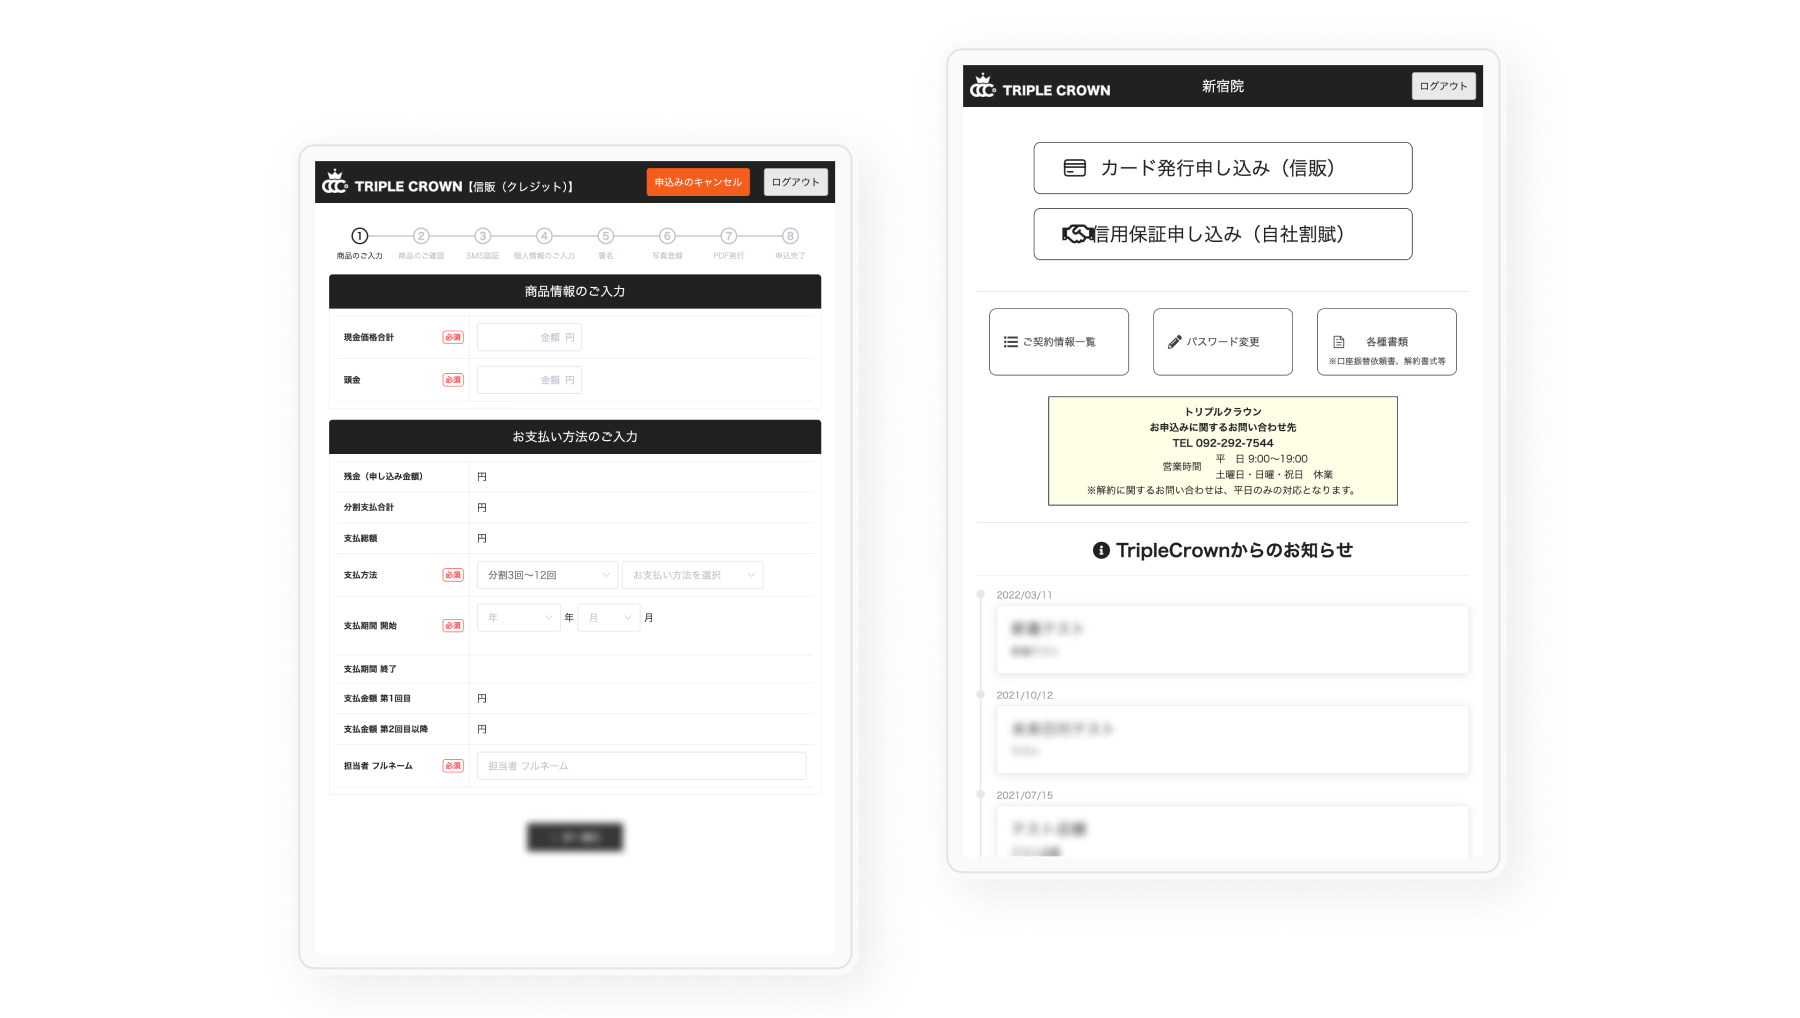Open the 2022/03/11 news announcement card
1800x1018 pixels.
(x=1232, y=639)
